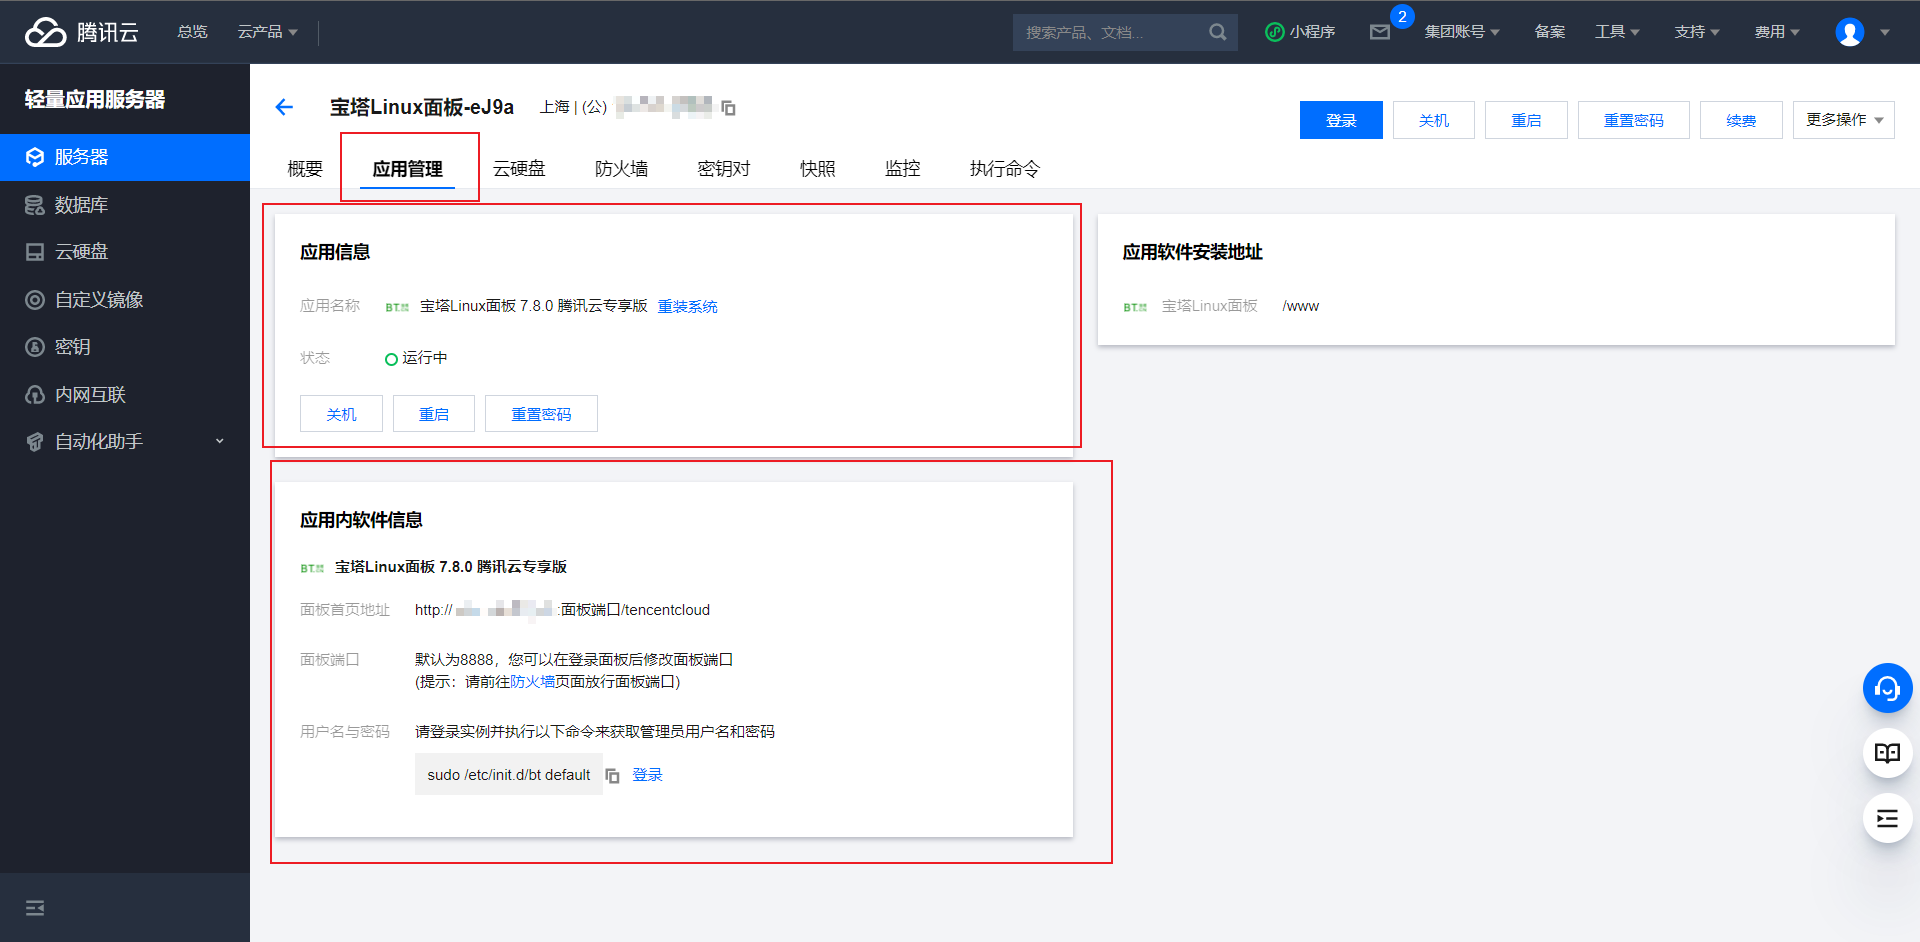1920x942 pixels.
Task: Select 数据库 in the sidebar
Action: (124, 205)
